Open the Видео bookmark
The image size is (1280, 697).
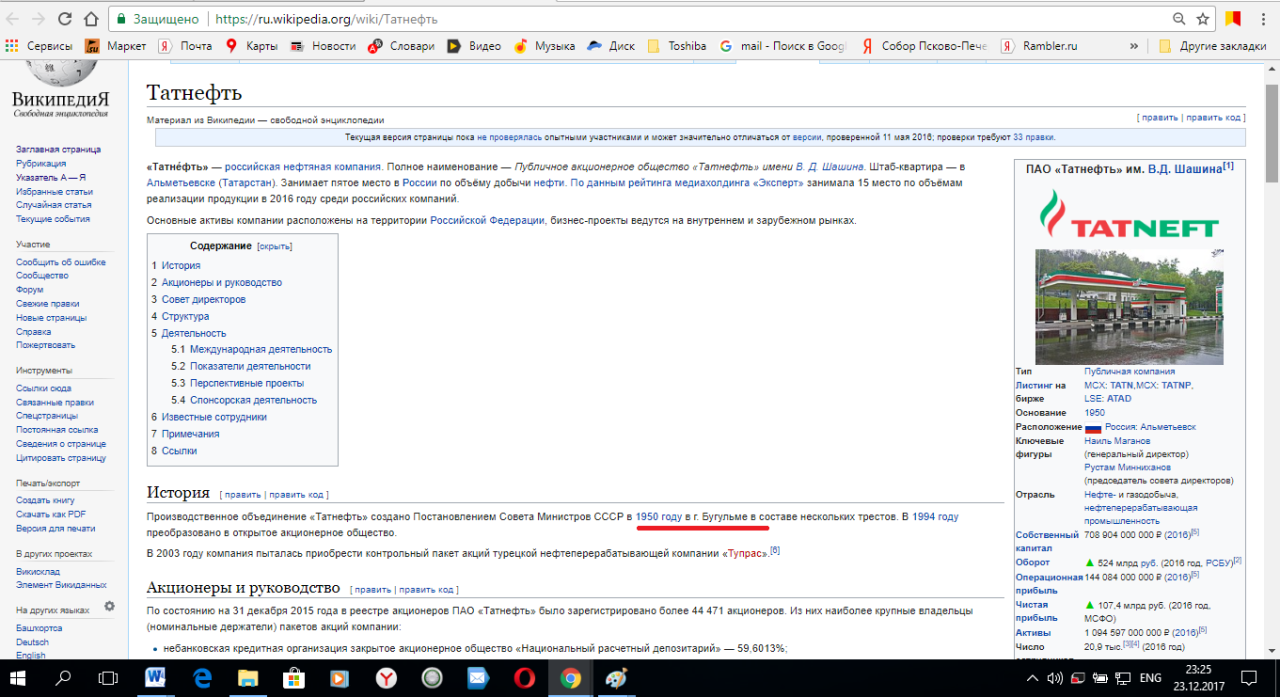click(474, 46)
